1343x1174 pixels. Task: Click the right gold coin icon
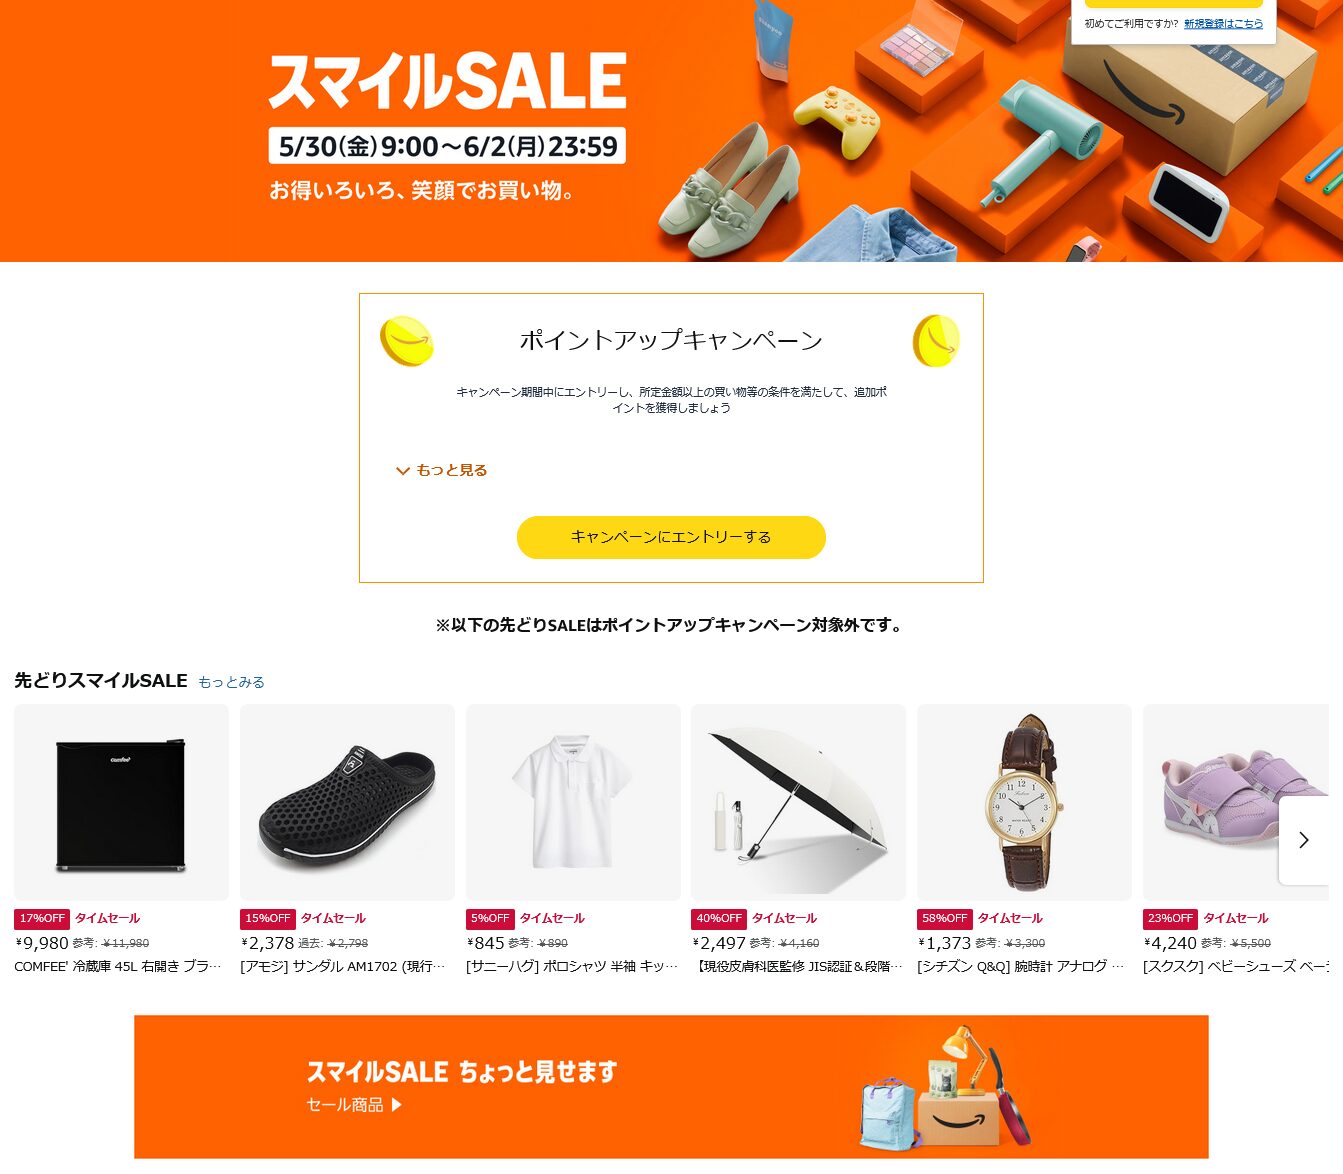coord(936,341)
